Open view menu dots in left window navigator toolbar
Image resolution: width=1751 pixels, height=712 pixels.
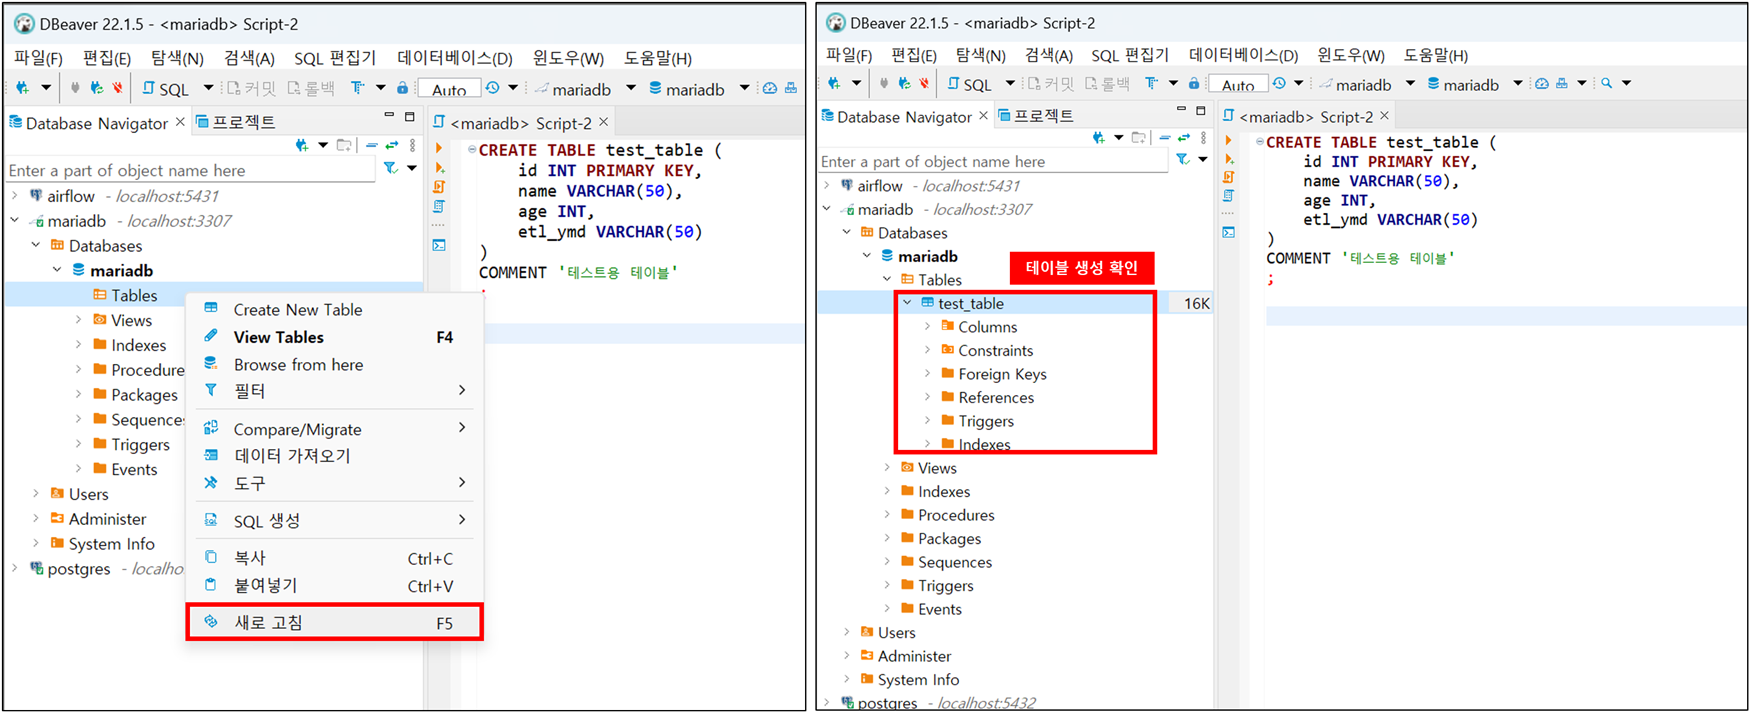(x=412, y=146)
